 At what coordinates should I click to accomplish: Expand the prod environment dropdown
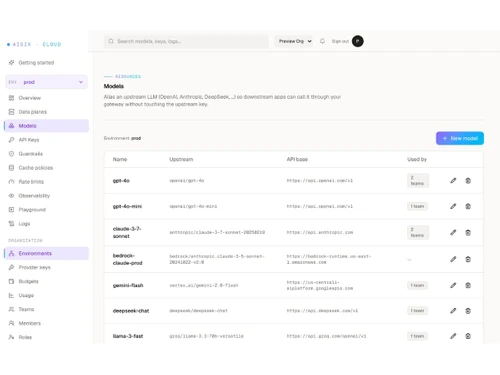pos(46,82)
